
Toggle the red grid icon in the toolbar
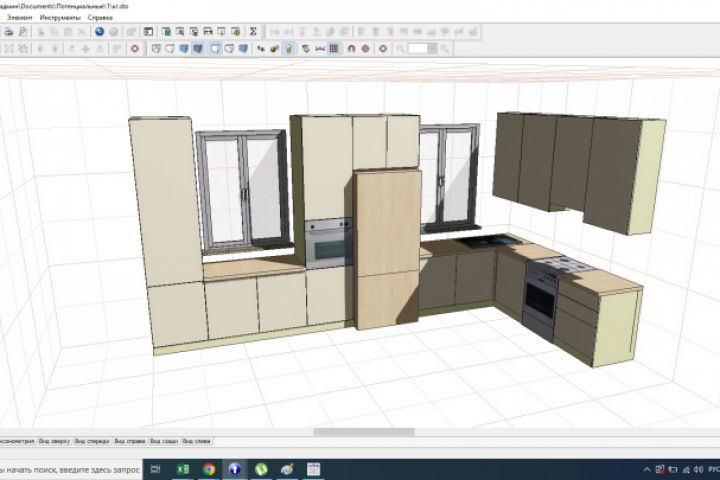(334, 48)
